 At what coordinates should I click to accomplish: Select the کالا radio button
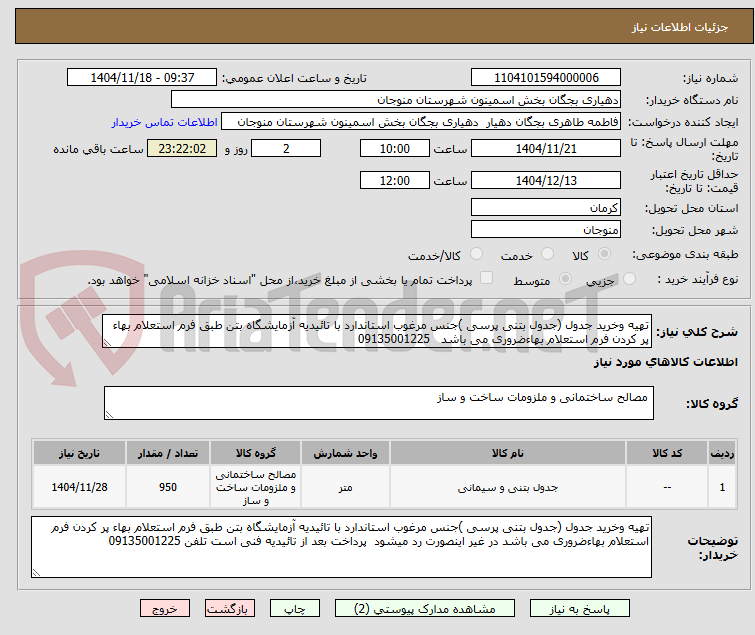pos(604,254)
